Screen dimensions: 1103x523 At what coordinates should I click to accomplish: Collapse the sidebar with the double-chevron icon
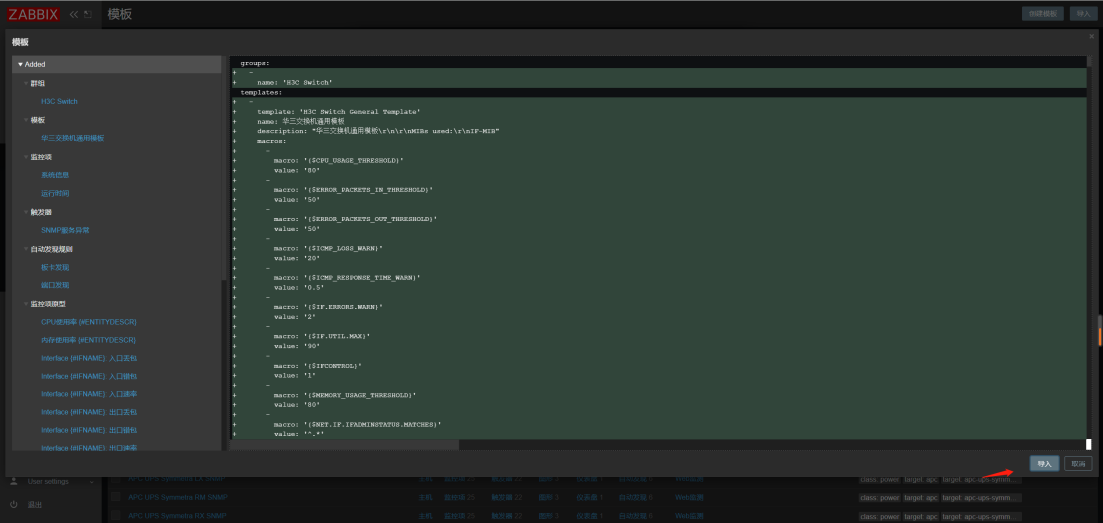[x=73, y=14]
